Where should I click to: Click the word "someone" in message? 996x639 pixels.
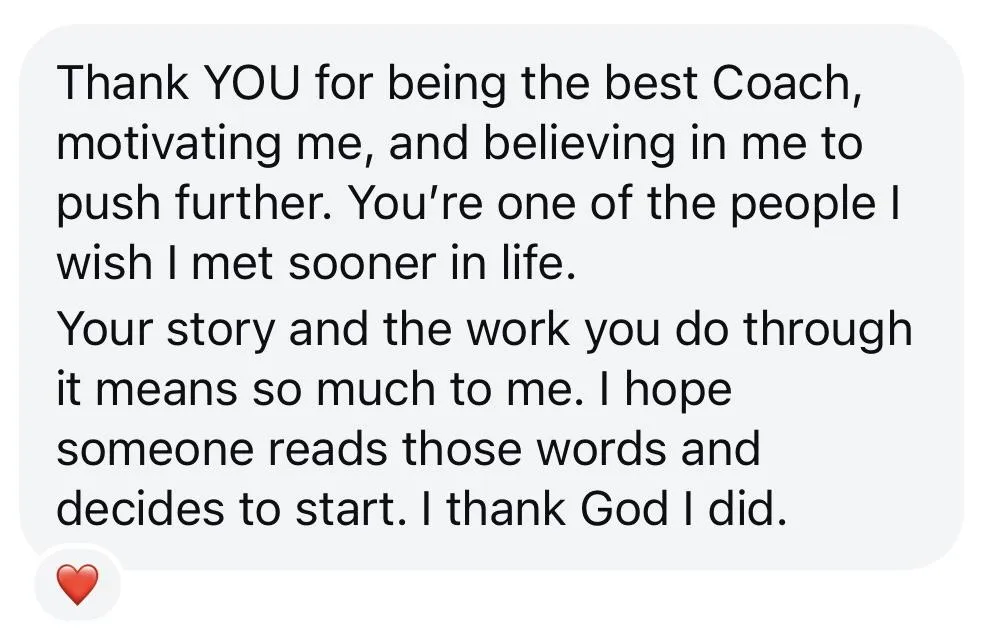(x=155, y=449)
